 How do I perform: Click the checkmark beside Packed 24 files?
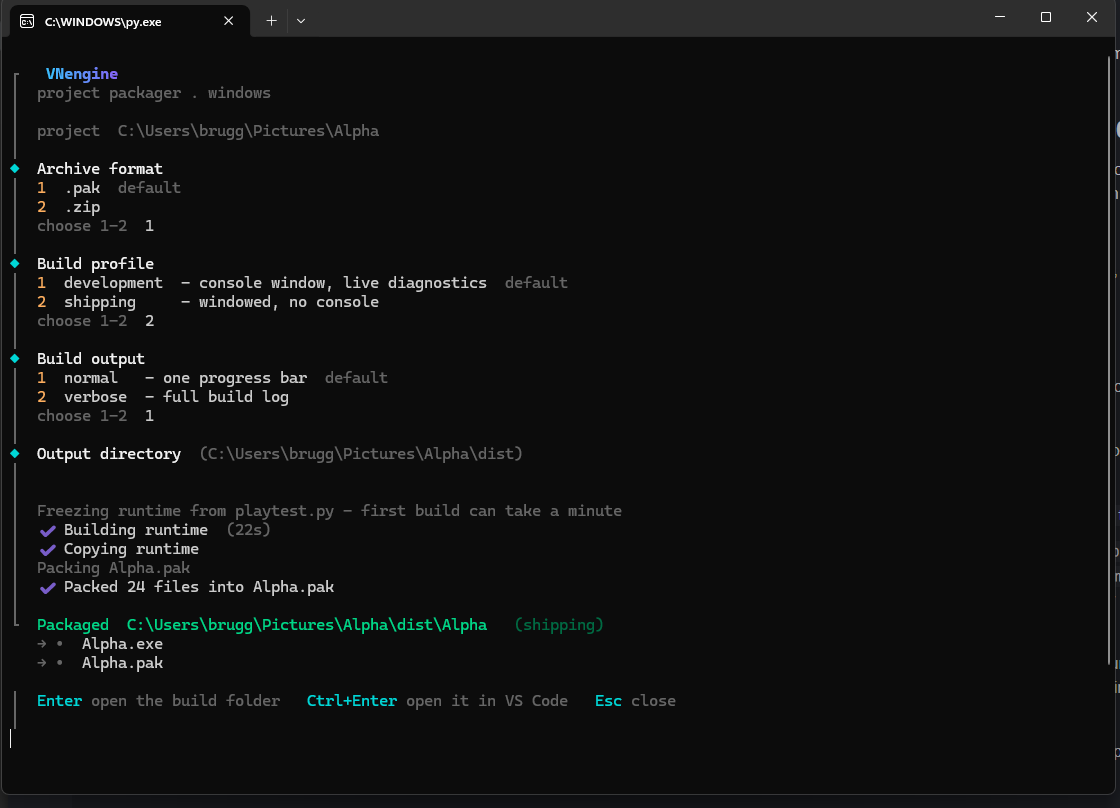[48, 588]
